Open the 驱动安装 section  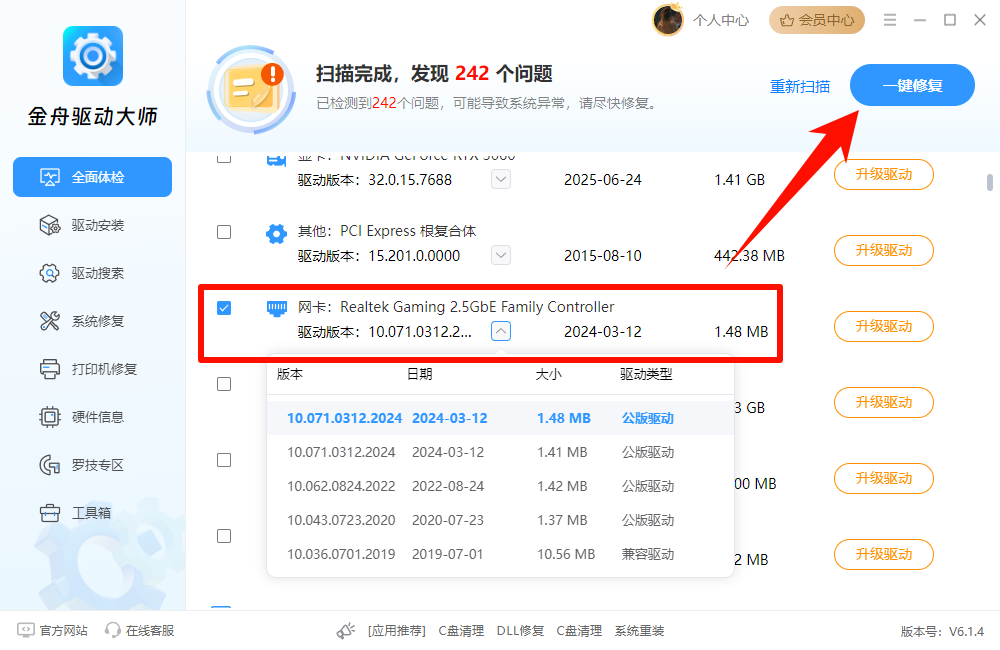[x=92, y=225]
